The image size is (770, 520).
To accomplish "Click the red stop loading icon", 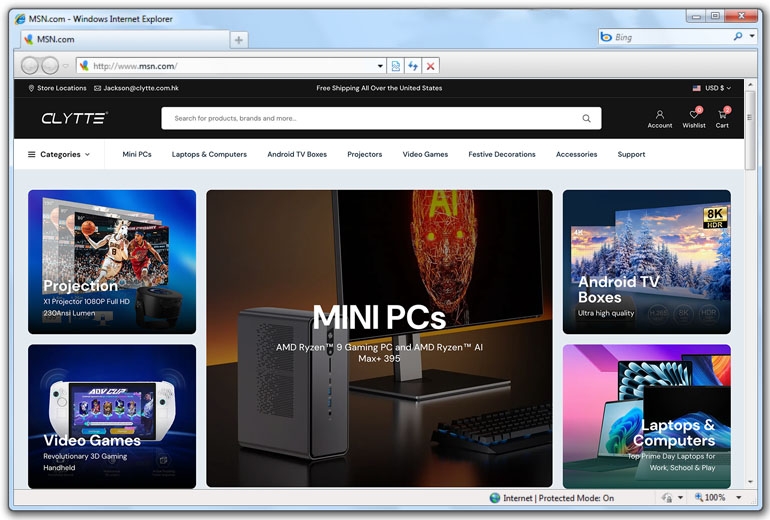I will coord(430,66).
